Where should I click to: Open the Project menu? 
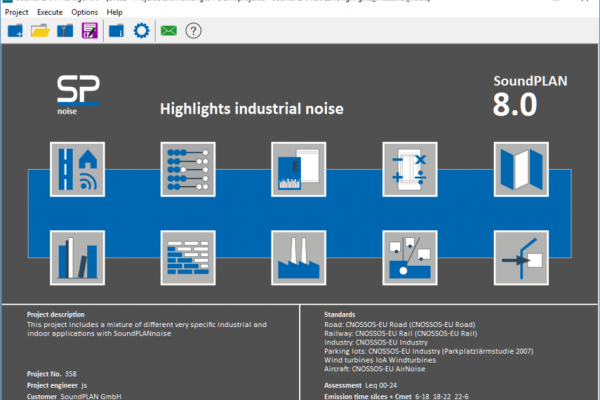click(x=17, y=11)
